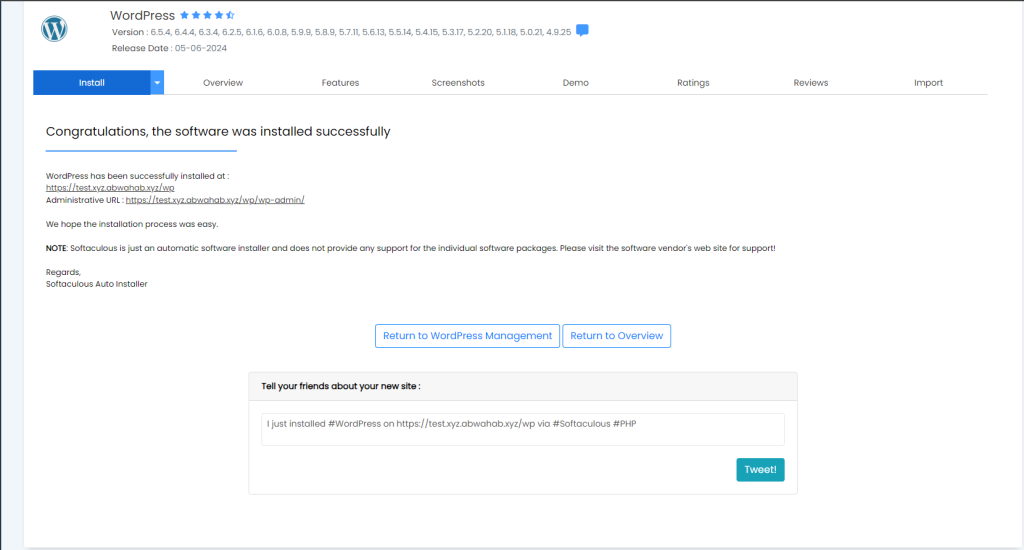
Task: Open the Features tab
Action: pyautogui.click(x=340, y=83)
